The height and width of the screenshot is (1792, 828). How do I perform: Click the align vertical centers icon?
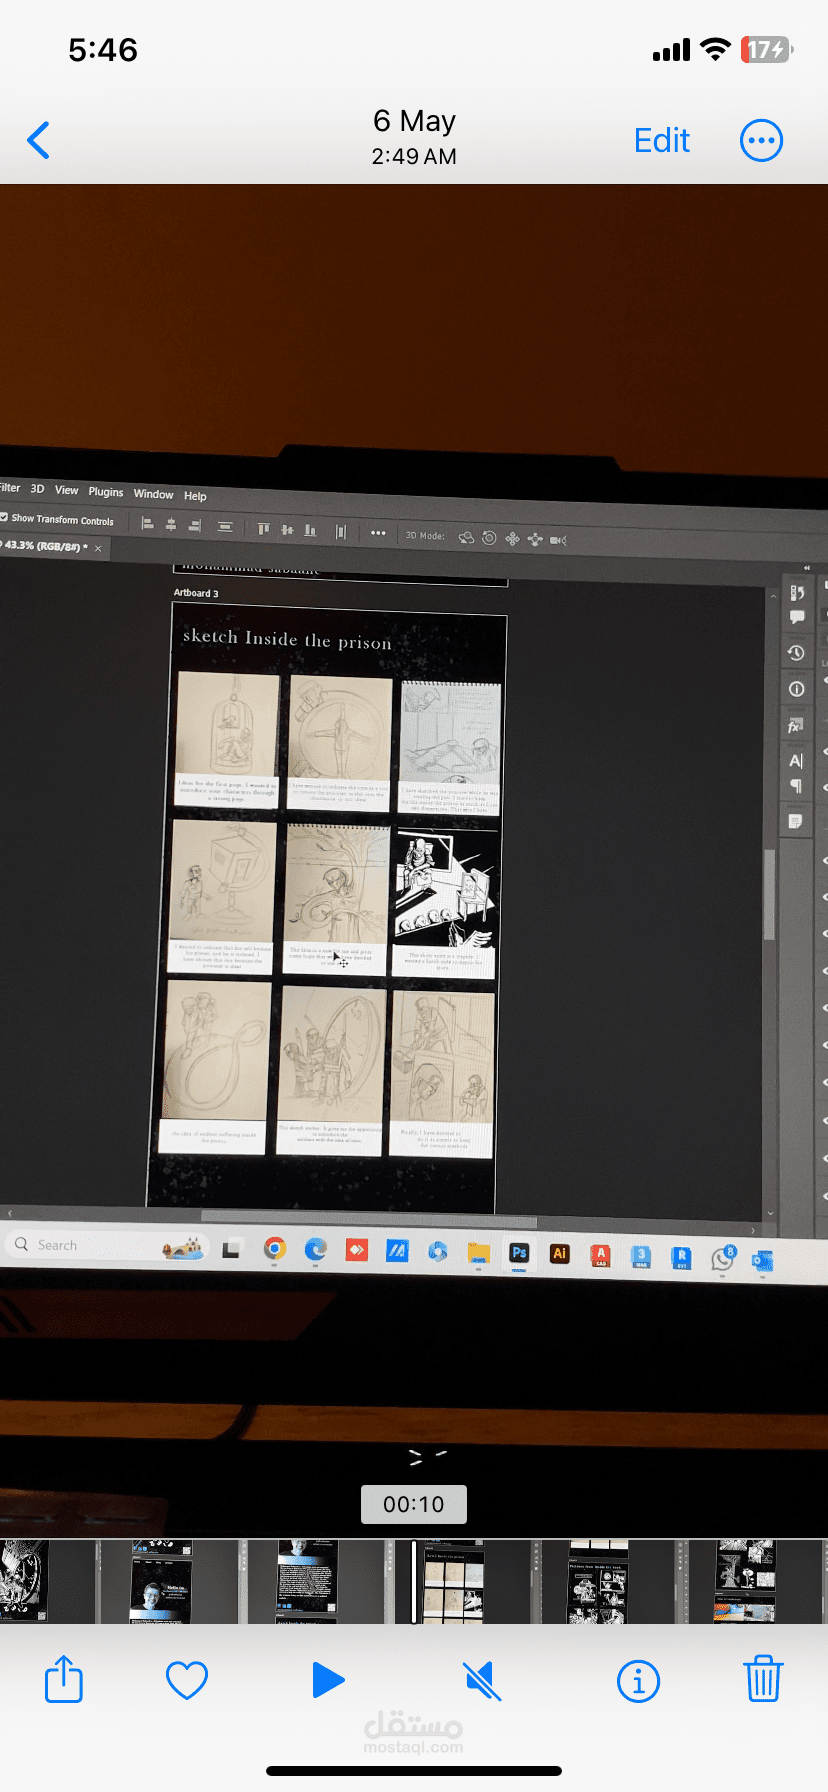click(287, 529)
